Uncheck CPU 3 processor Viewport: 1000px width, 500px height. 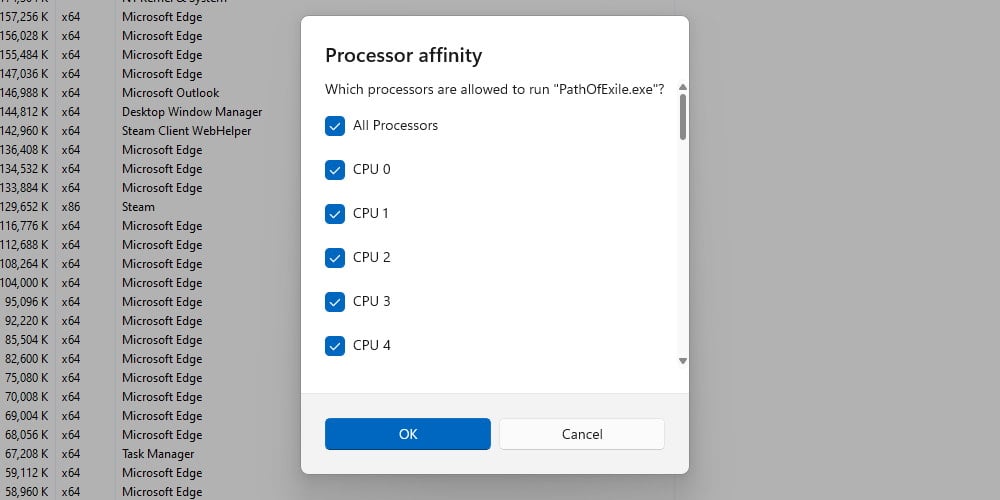pos(335,302)
